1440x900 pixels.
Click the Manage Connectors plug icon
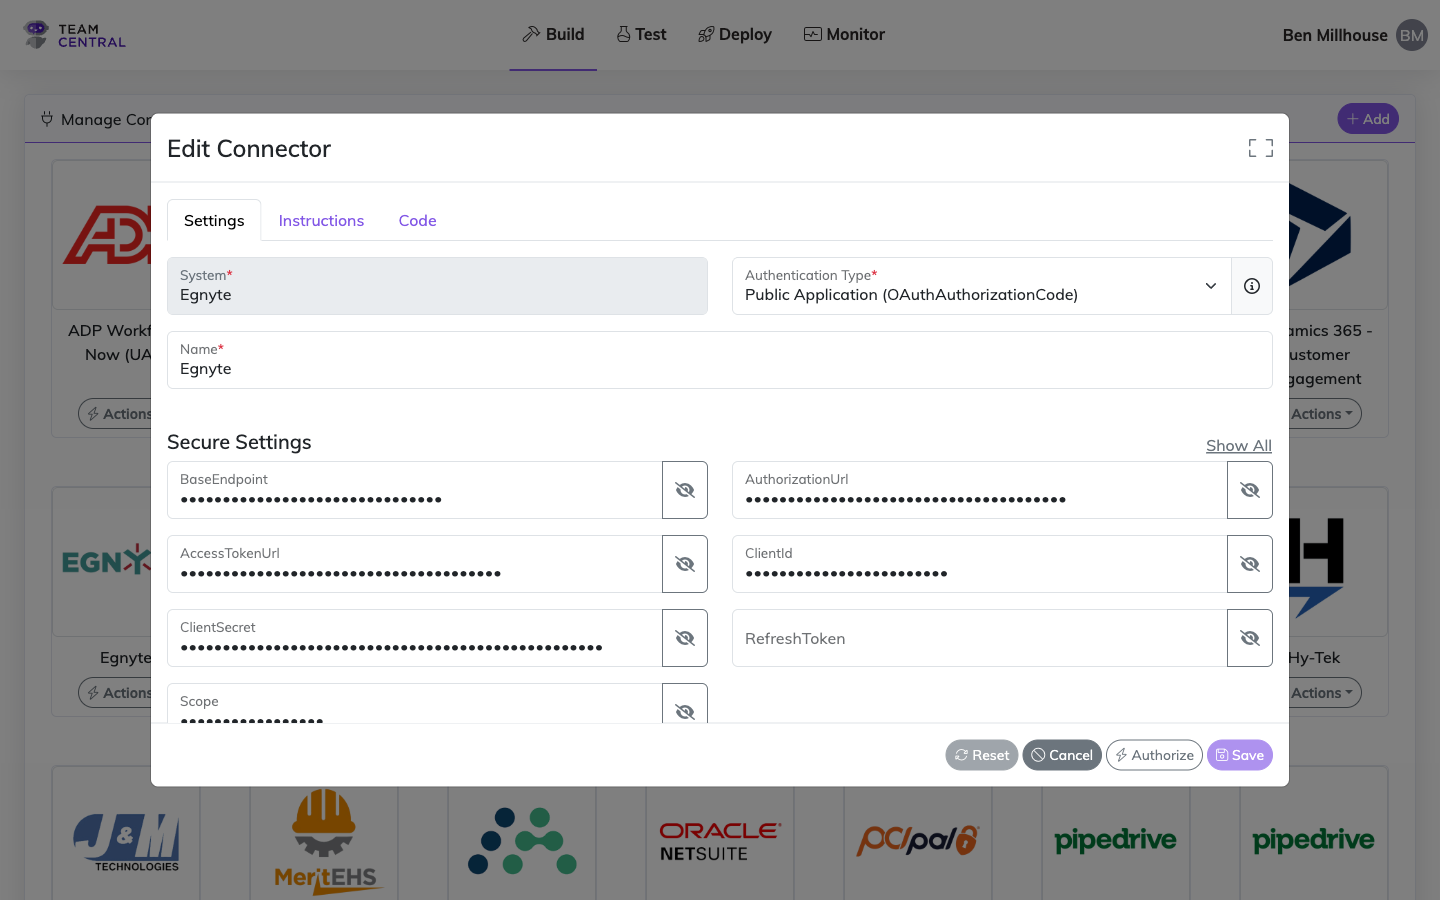47,119
